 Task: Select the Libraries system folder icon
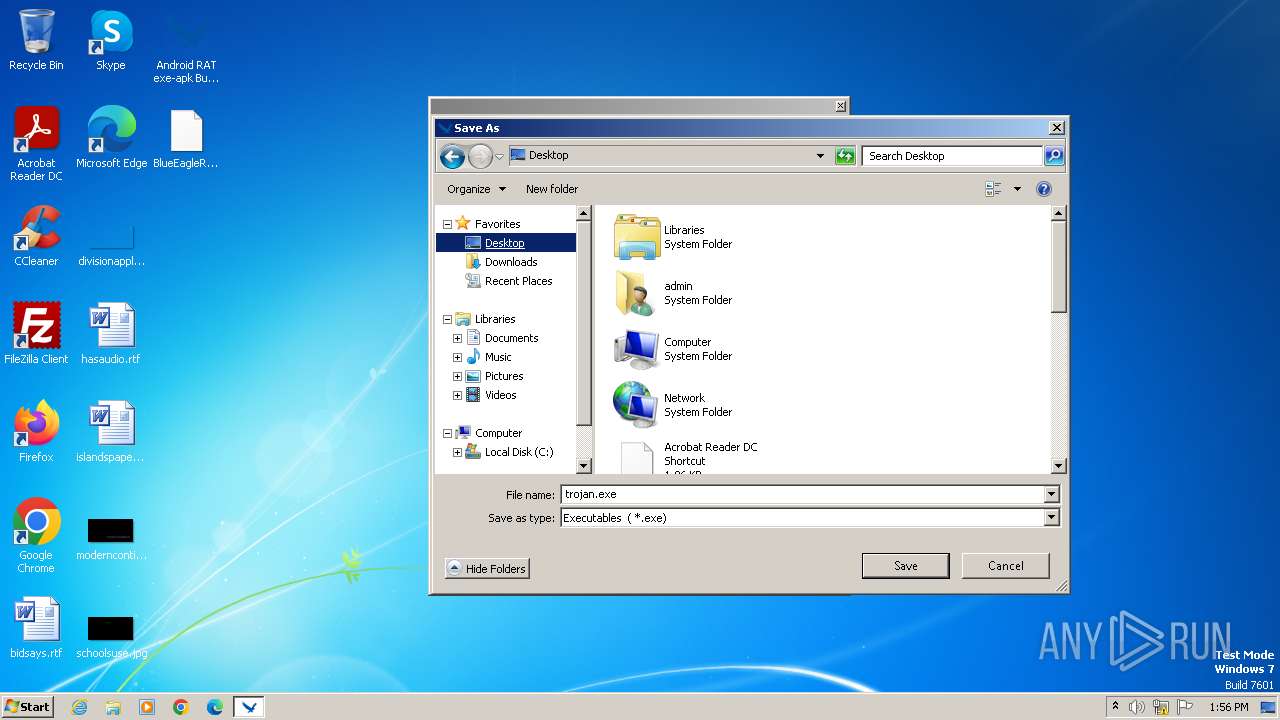[x=637, y=237]
